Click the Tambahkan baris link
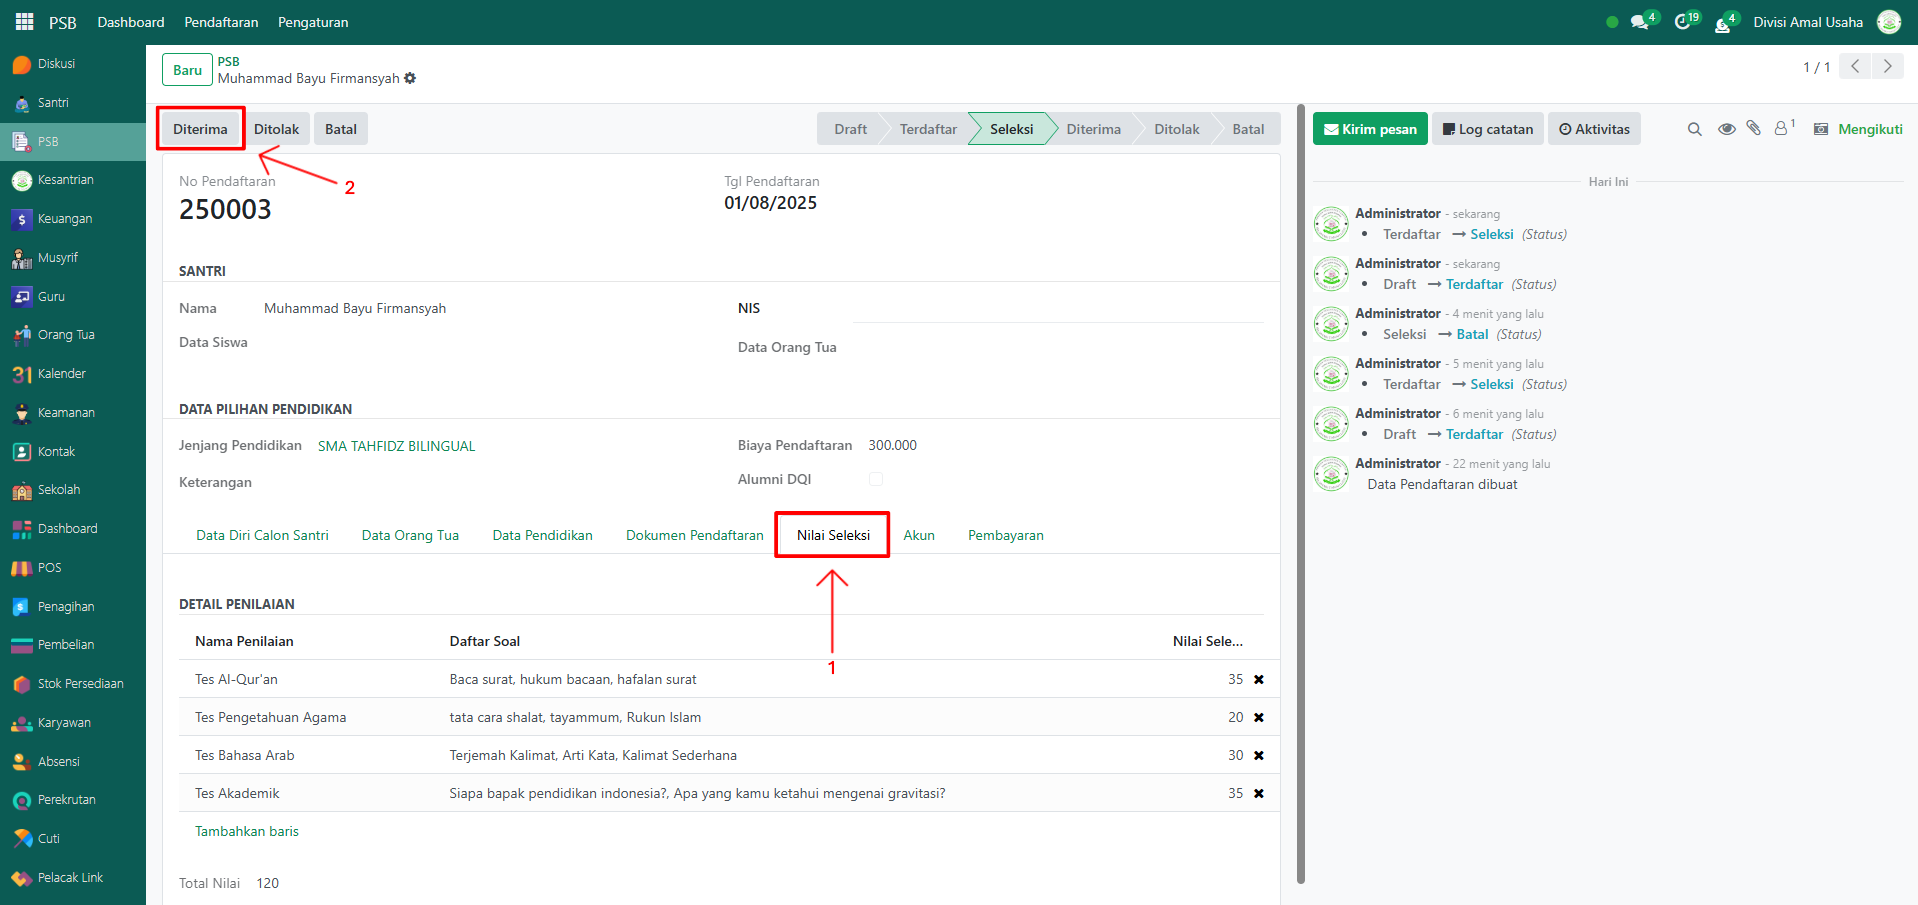 (x=246, y=832)
